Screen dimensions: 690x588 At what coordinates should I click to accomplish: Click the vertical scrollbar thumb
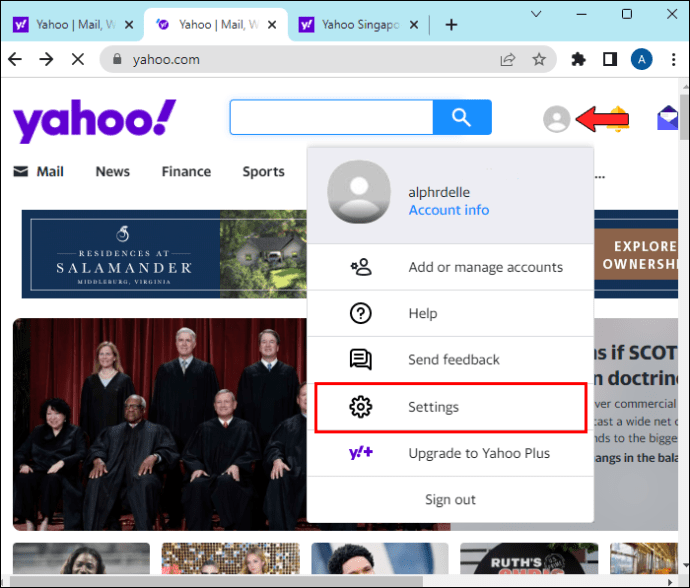pyautogui.click(x=684, y=117)
